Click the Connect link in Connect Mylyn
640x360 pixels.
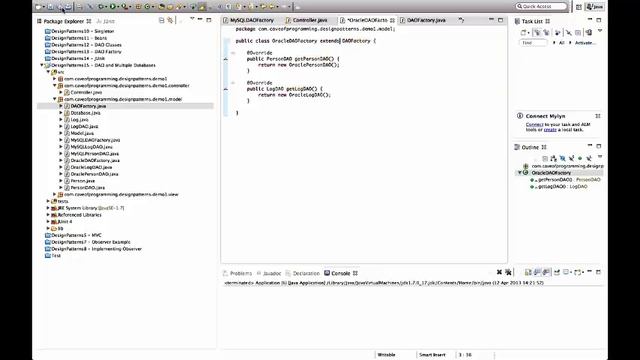tap(534, 124)
